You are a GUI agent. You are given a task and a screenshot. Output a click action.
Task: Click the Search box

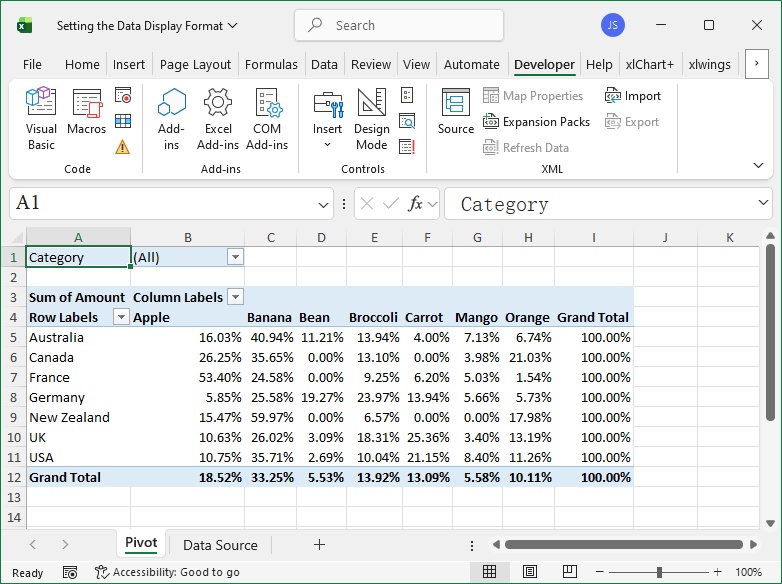(399, 25)
